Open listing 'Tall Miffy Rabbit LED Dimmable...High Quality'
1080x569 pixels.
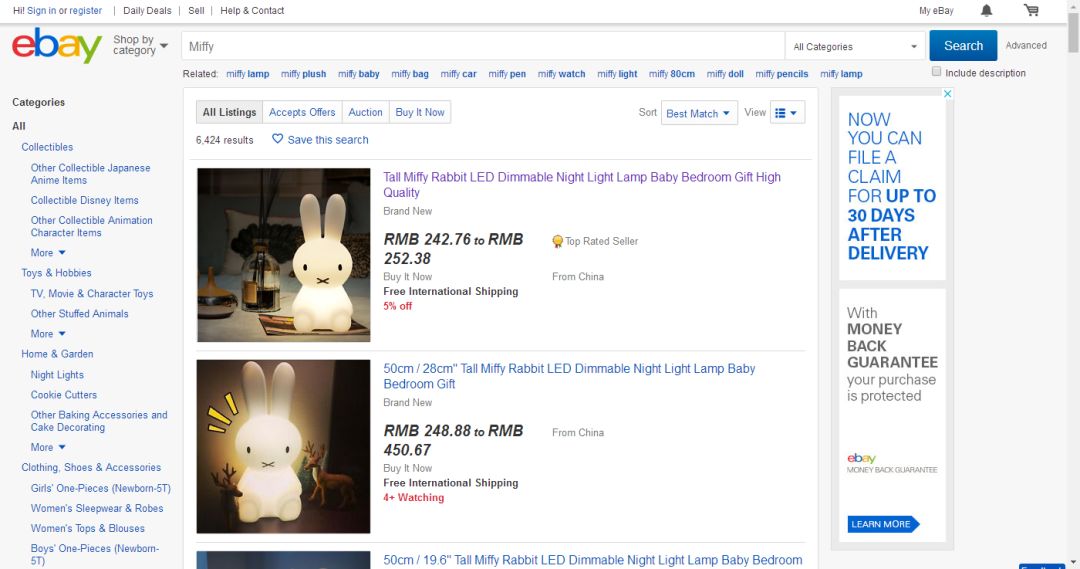(582, 185)
